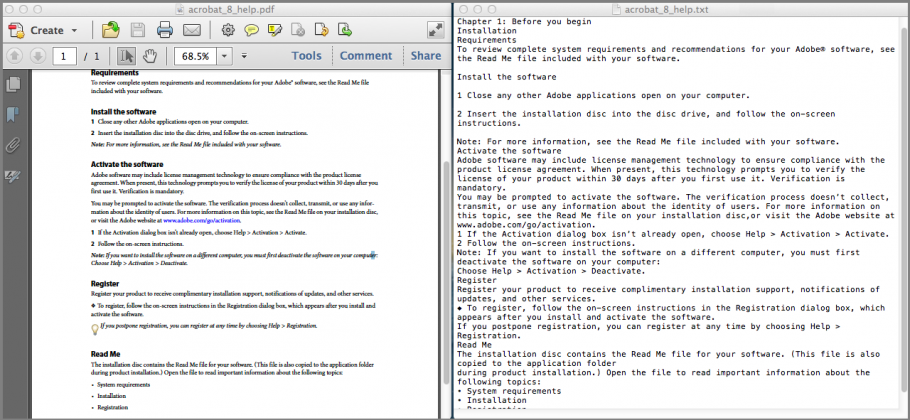Viewport: 910px width, 420px height.
Task: Click the 'Register' heading in PDF
Action: pos(105,284)
